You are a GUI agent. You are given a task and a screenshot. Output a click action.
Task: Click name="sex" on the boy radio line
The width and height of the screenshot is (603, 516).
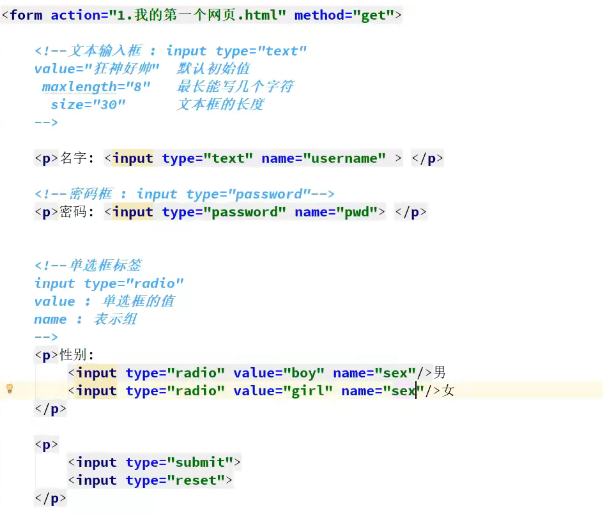point(375,373)
